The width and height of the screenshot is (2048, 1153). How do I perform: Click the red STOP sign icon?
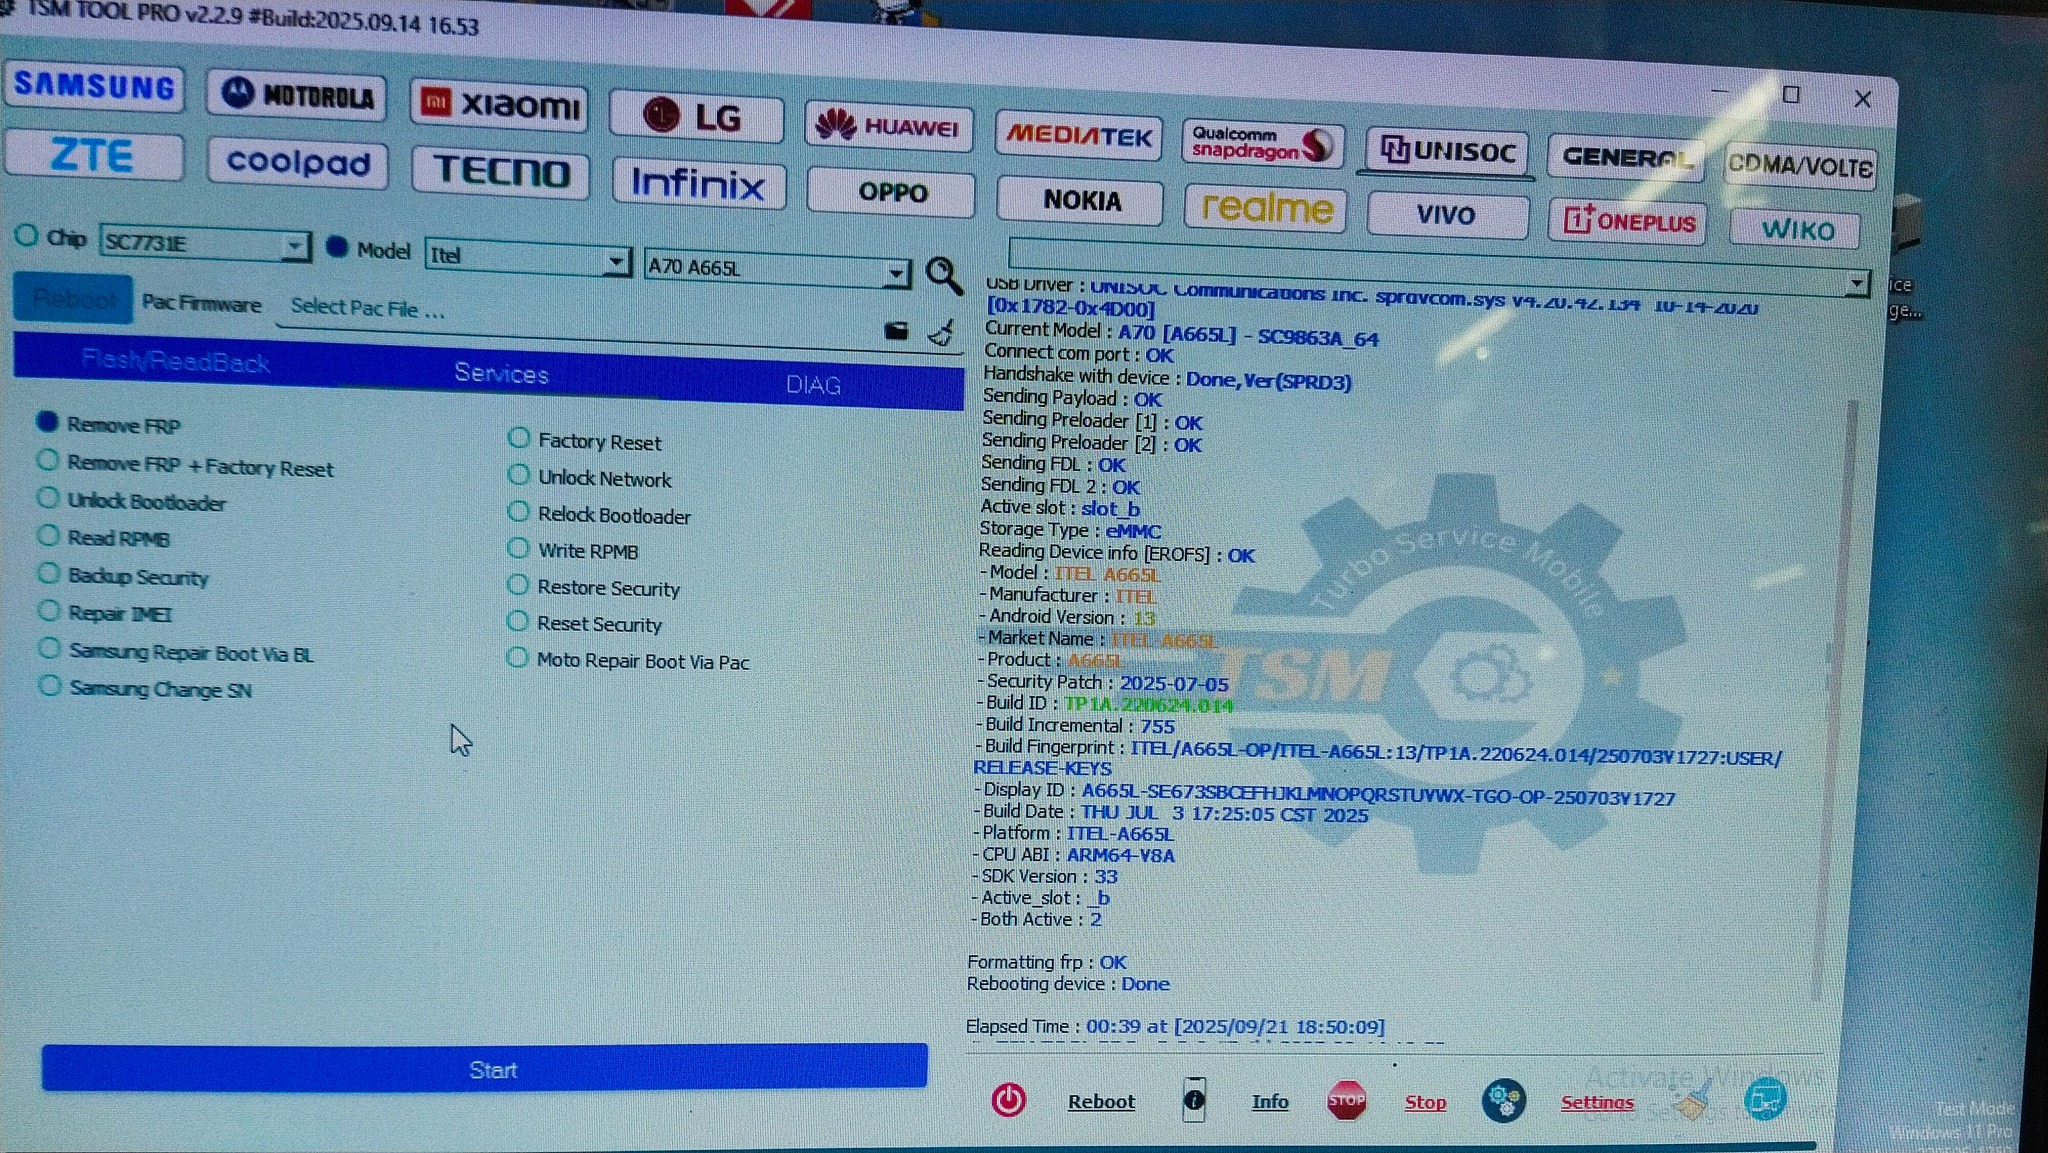tap(1346, 1101)
